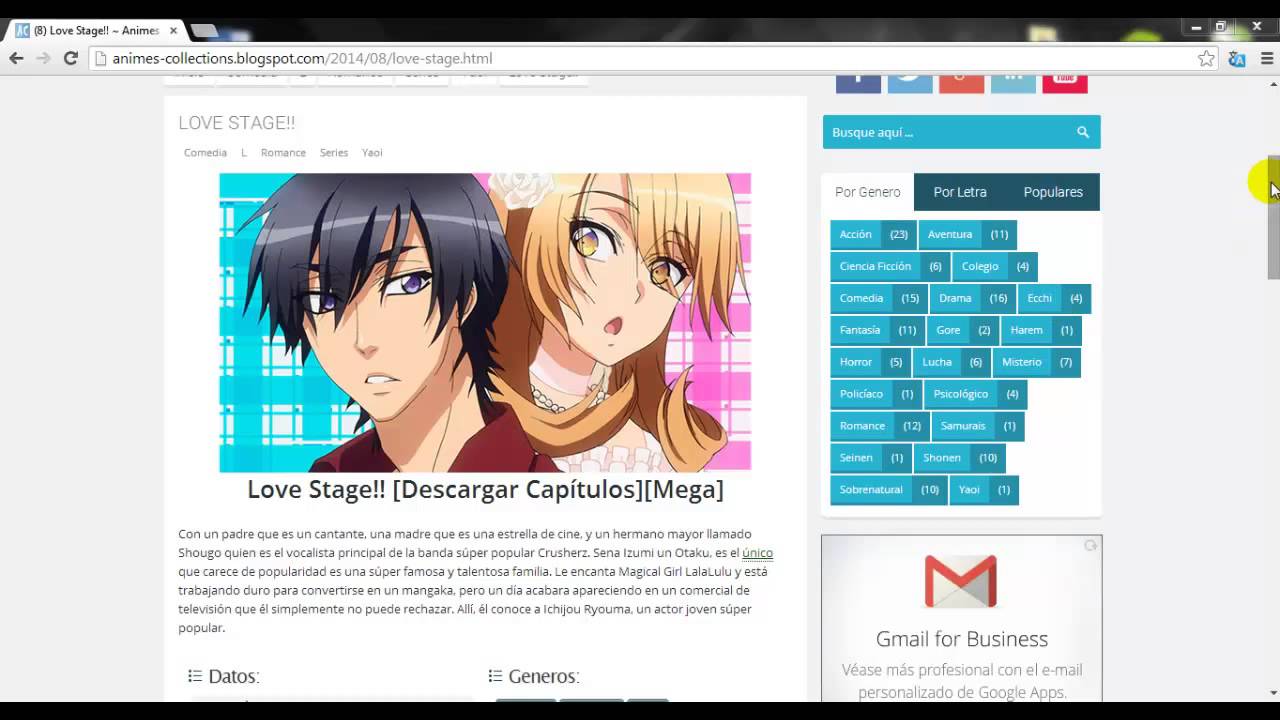Open the Fantasía genre tag
The width and height of the screenshot is (1280, 720).
(877, 330)
